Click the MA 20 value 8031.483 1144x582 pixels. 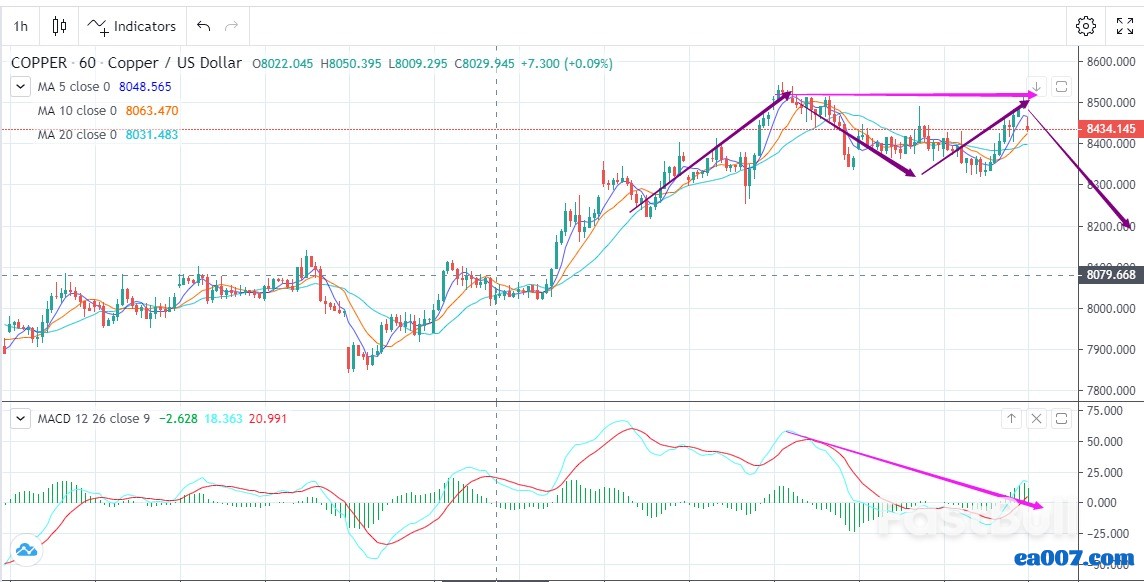coord(152,135)
